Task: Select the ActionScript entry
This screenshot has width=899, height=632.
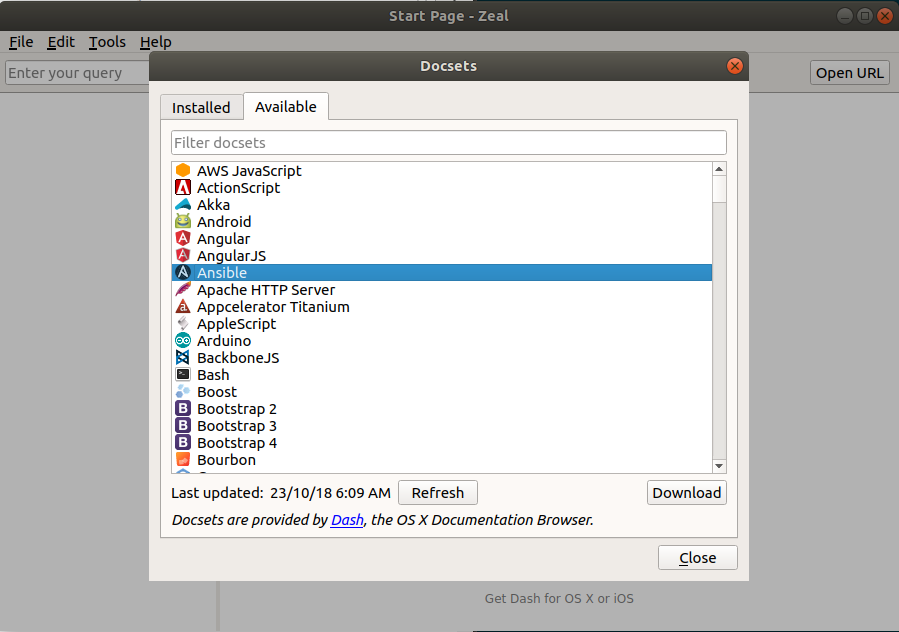Action: [x=441, y=188]
